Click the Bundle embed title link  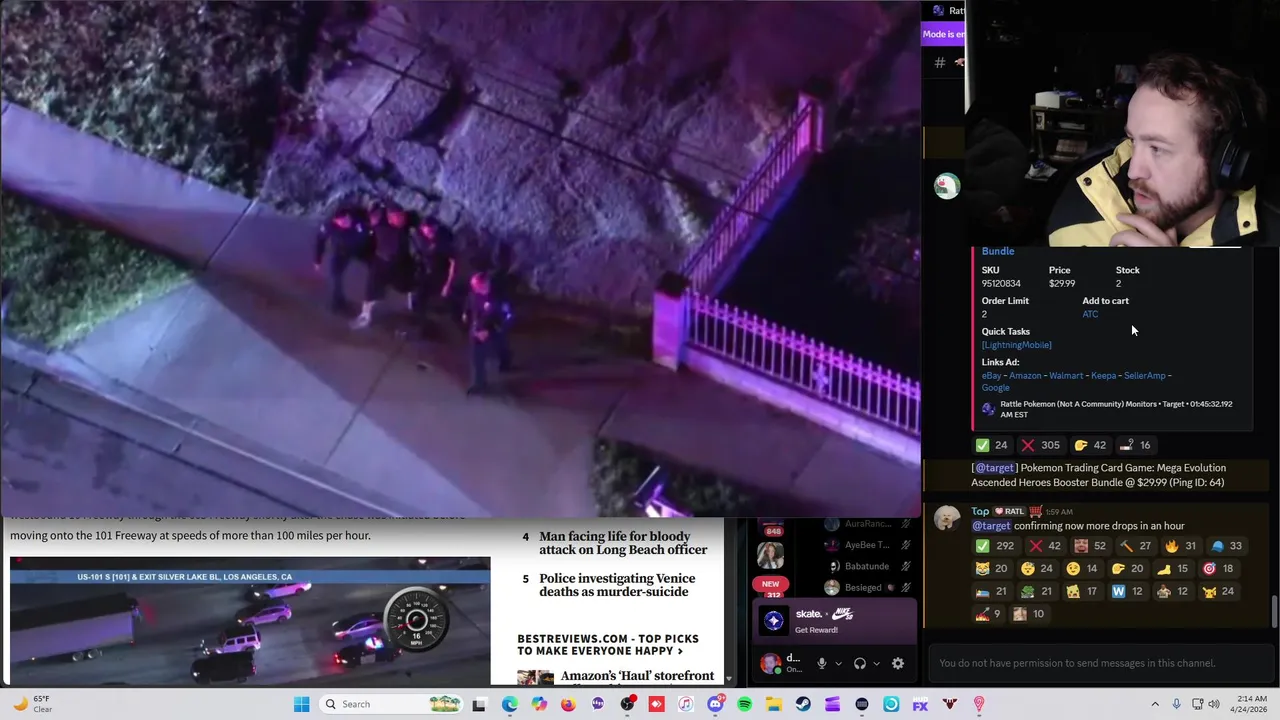click(x=998, y=251)
